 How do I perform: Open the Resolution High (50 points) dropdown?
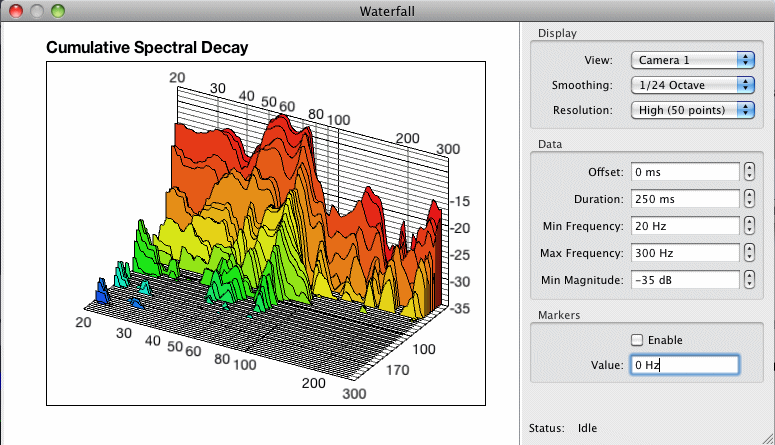(692, 109)
